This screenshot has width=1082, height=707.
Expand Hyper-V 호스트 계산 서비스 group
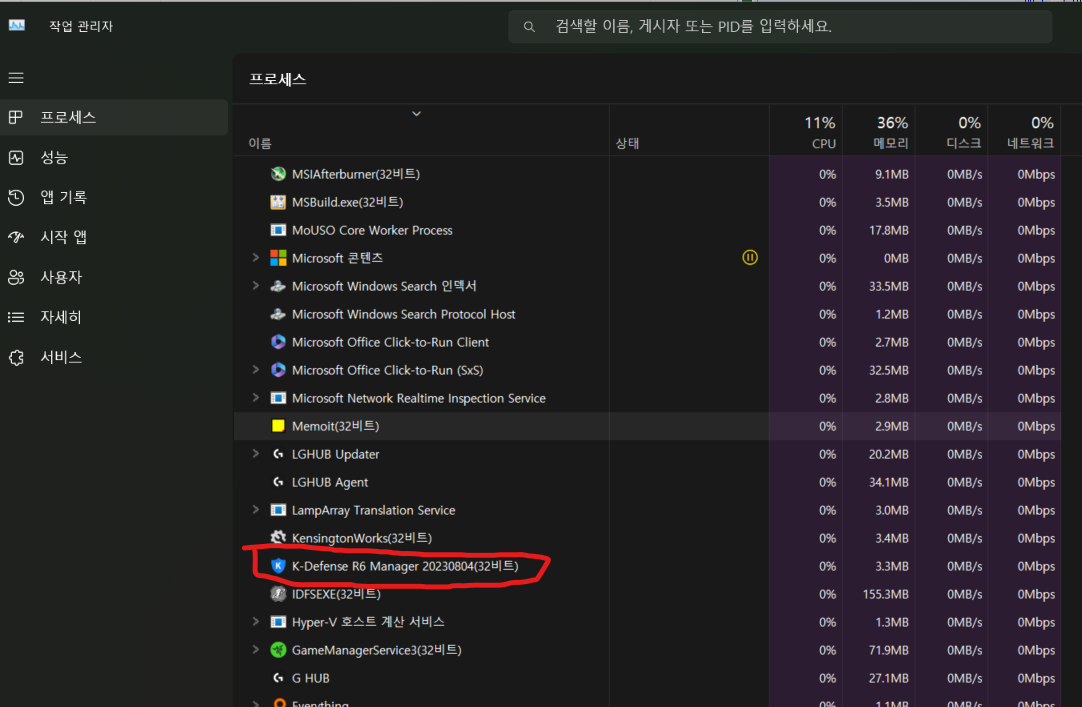coord(255,621)
